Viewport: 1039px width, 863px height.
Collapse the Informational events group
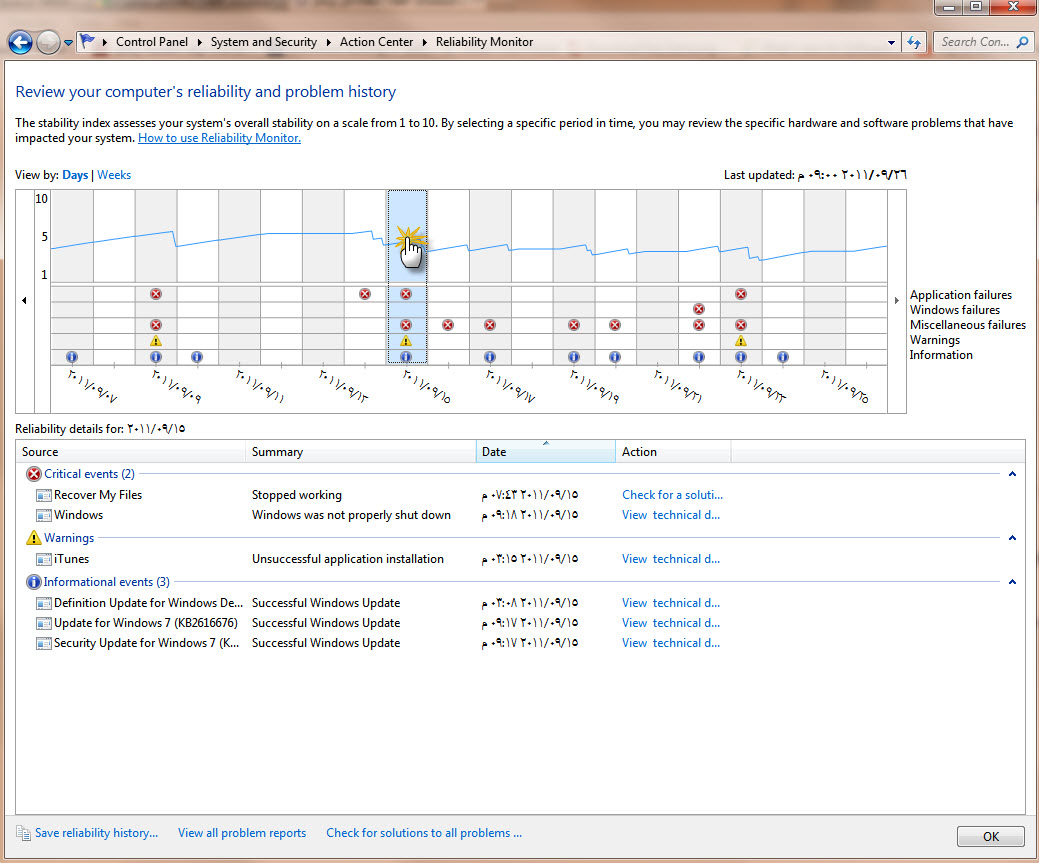(1012, 582)
